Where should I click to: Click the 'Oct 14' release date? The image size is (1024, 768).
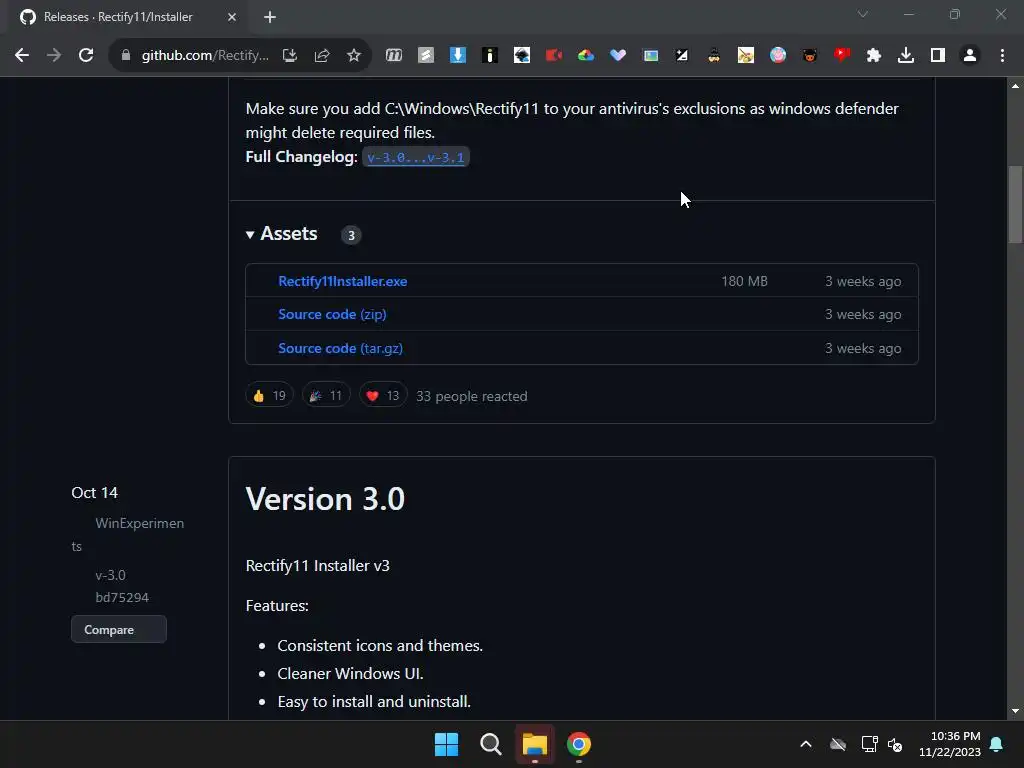click(x=95, y=492)
